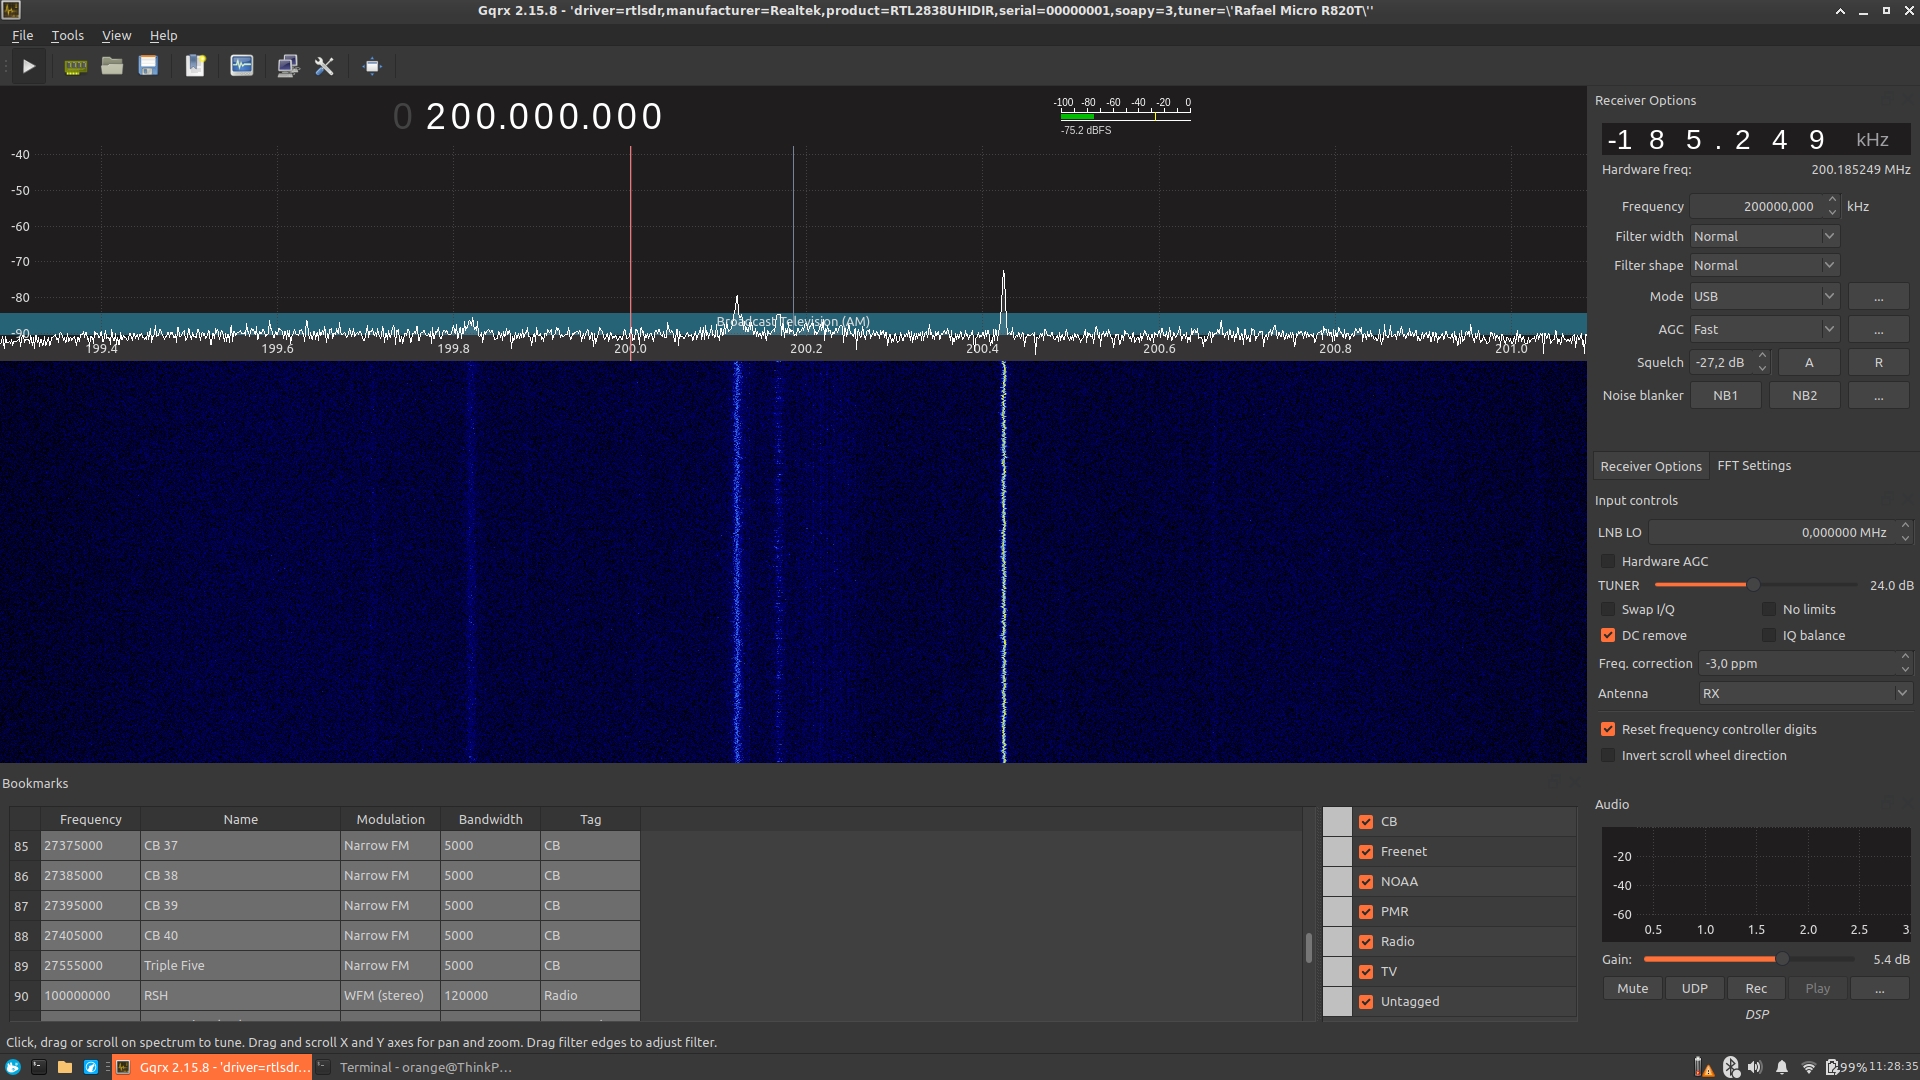Enable Invert scroll wheel direction
This screenshot has width=1920, height=1080.
tap(1608, 756)
